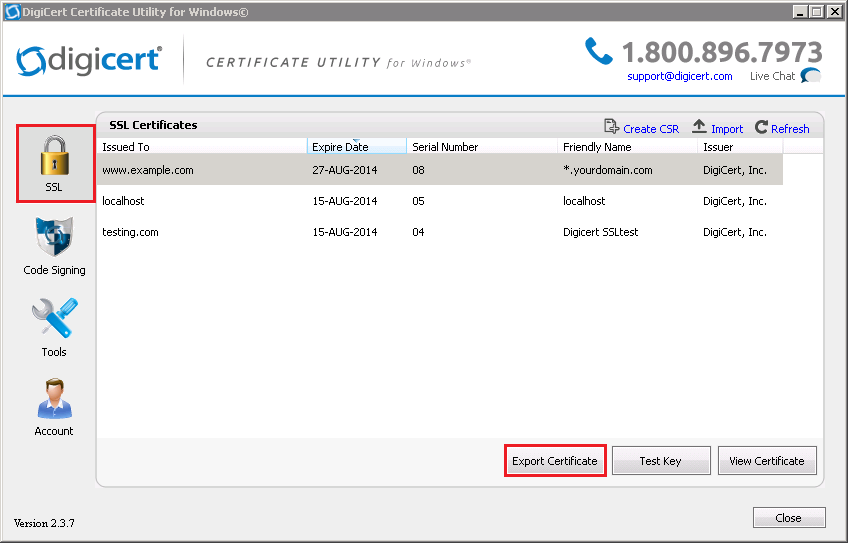848x543 pixels.
Task: Sort by Issuer column header
Action: point(740,147)
